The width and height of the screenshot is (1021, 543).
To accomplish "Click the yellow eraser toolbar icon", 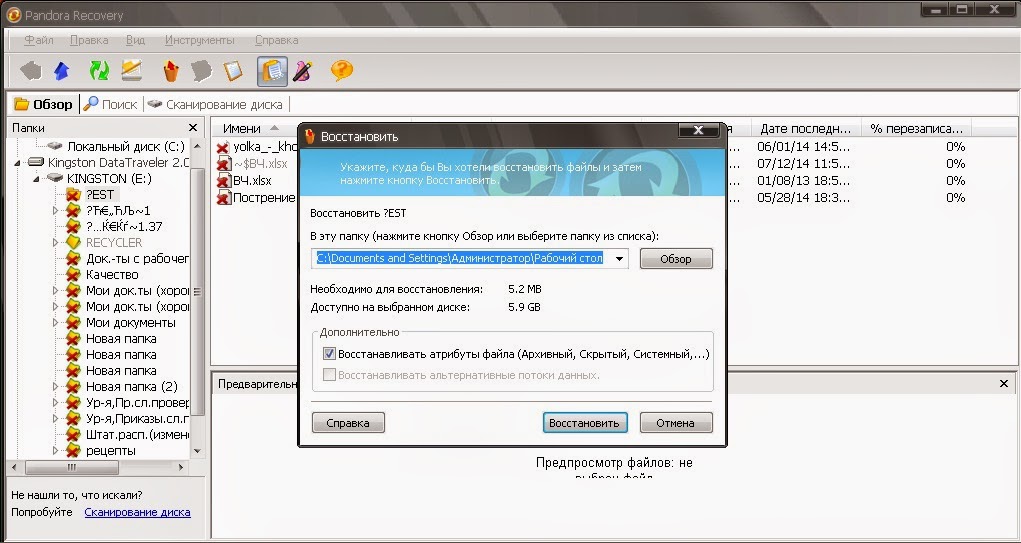I will [132, 70].
